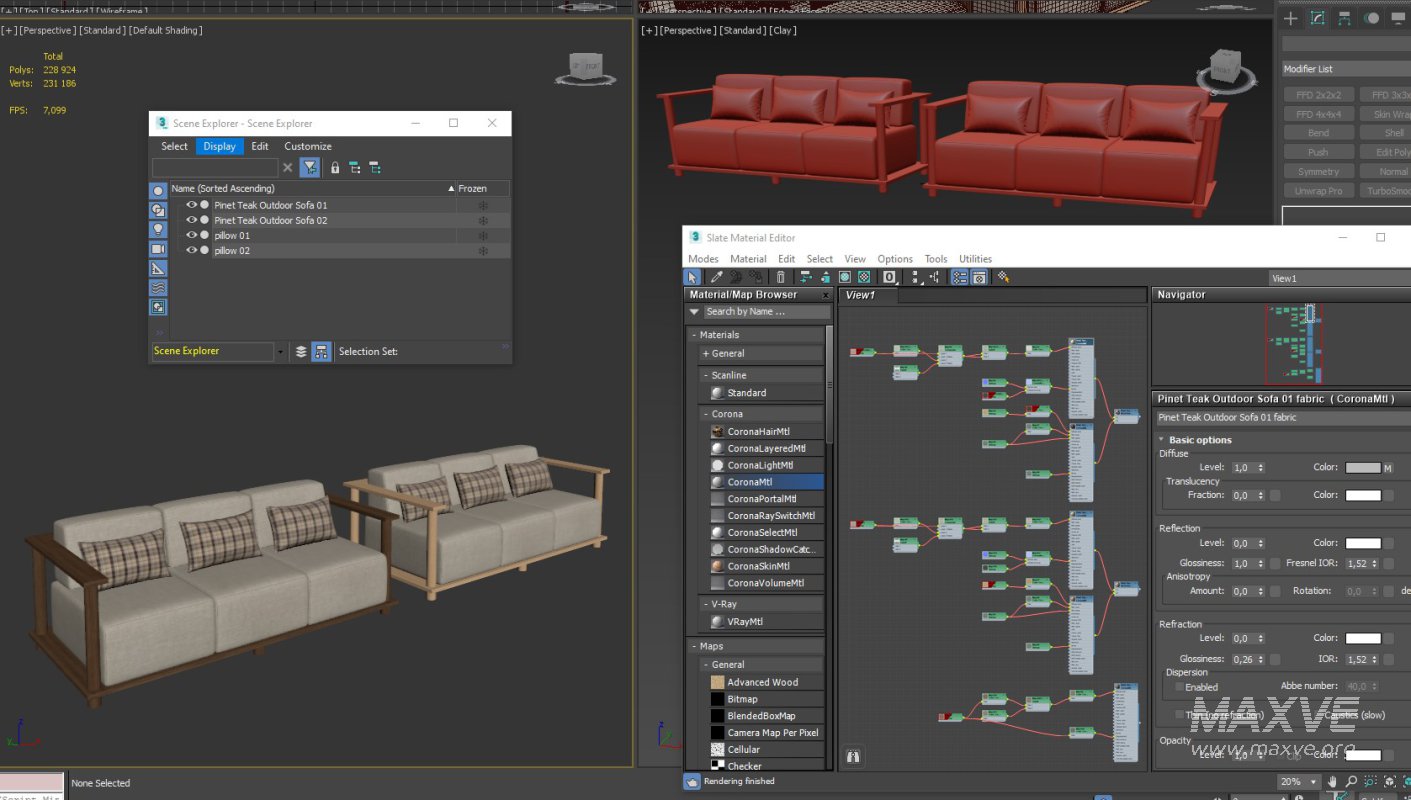Click the FFD 2x2x2 modifier button
1411x800 pixels.
tap(1318, 95)
